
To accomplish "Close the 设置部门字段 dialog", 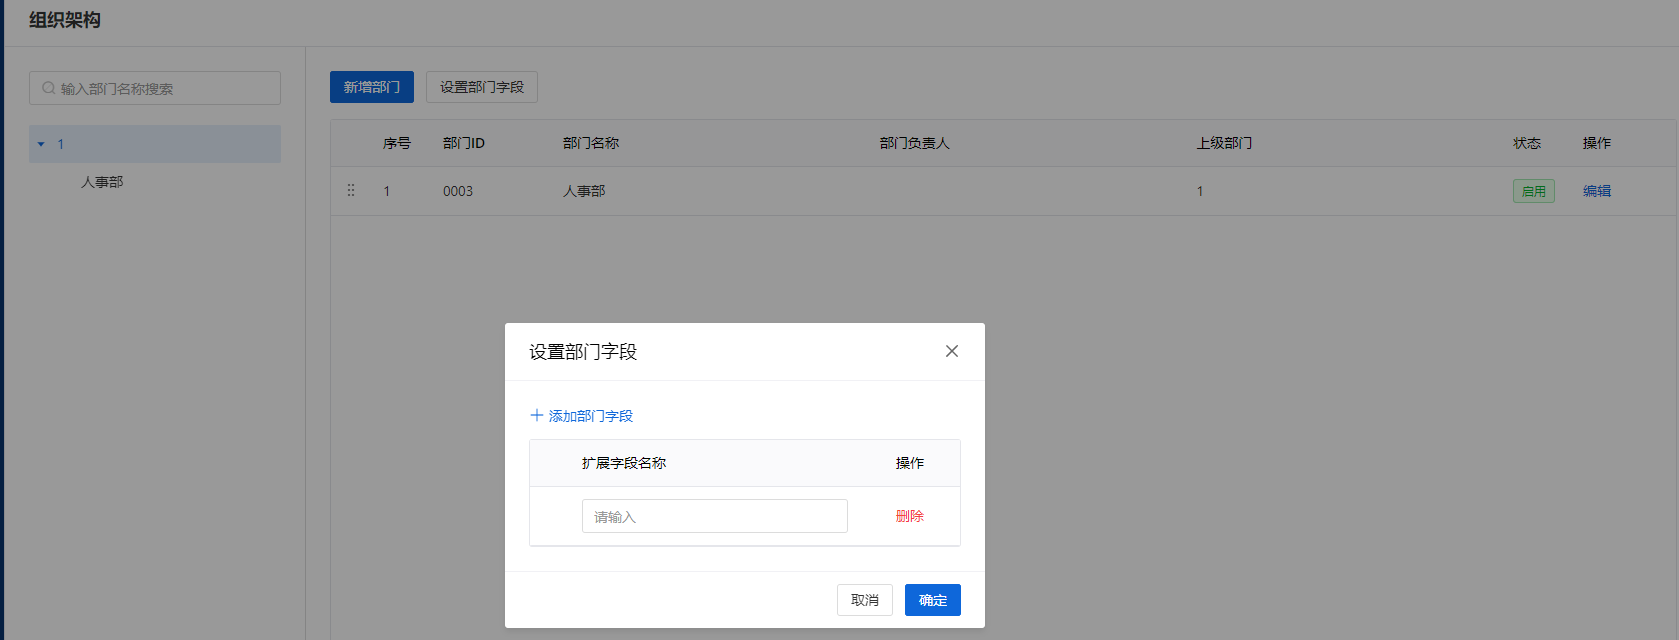I will 951,351.
